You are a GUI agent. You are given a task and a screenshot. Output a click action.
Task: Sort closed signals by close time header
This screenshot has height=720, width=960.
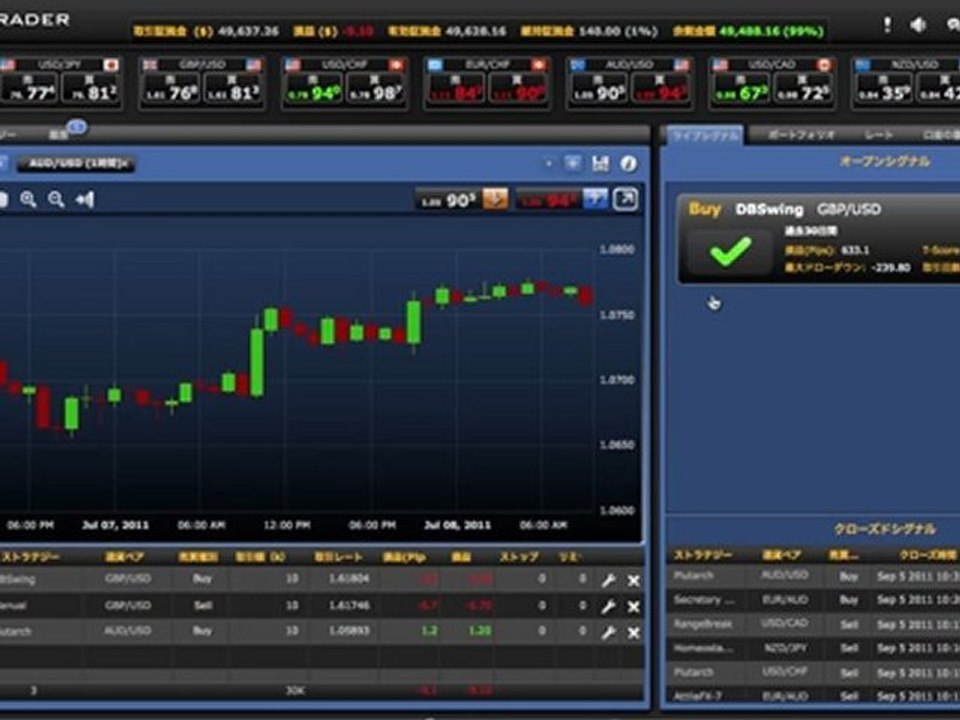pos(928,555)
